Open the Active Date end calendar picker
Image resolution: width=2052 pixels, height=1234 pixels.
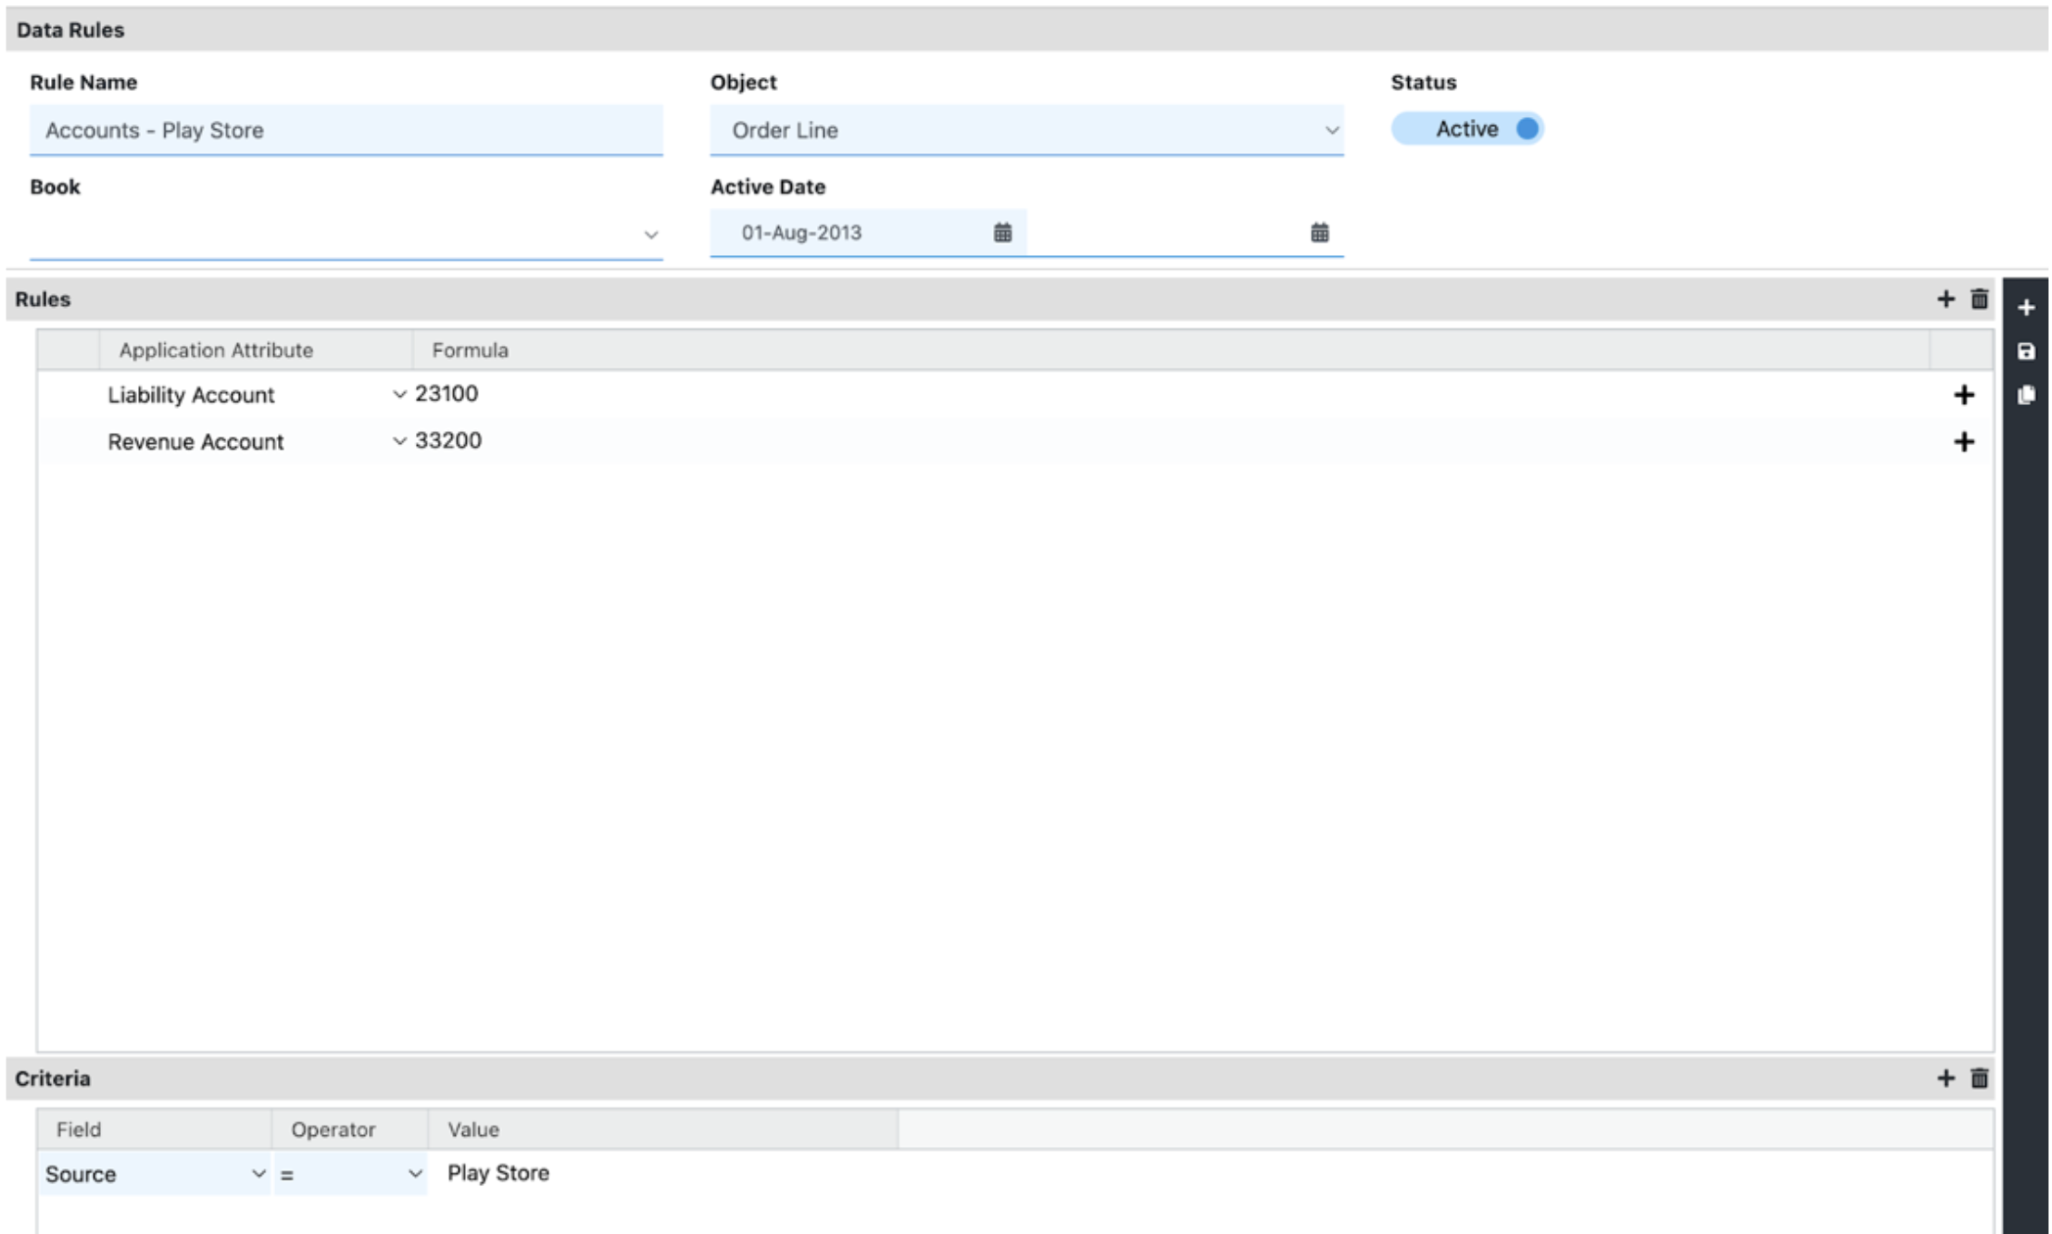[x=1319, y=233]
